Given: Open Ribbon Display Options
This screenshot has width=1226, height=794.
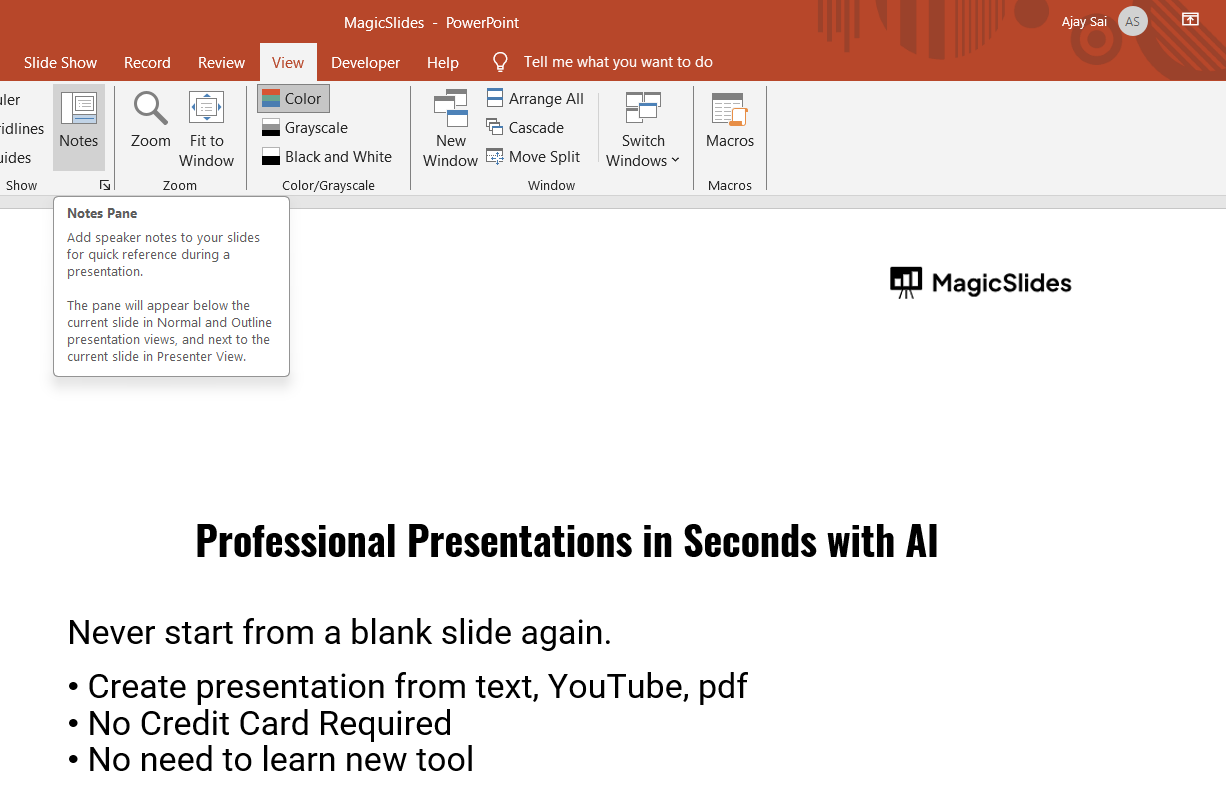Looking at the screenshot, I should tap(1190, 20).
